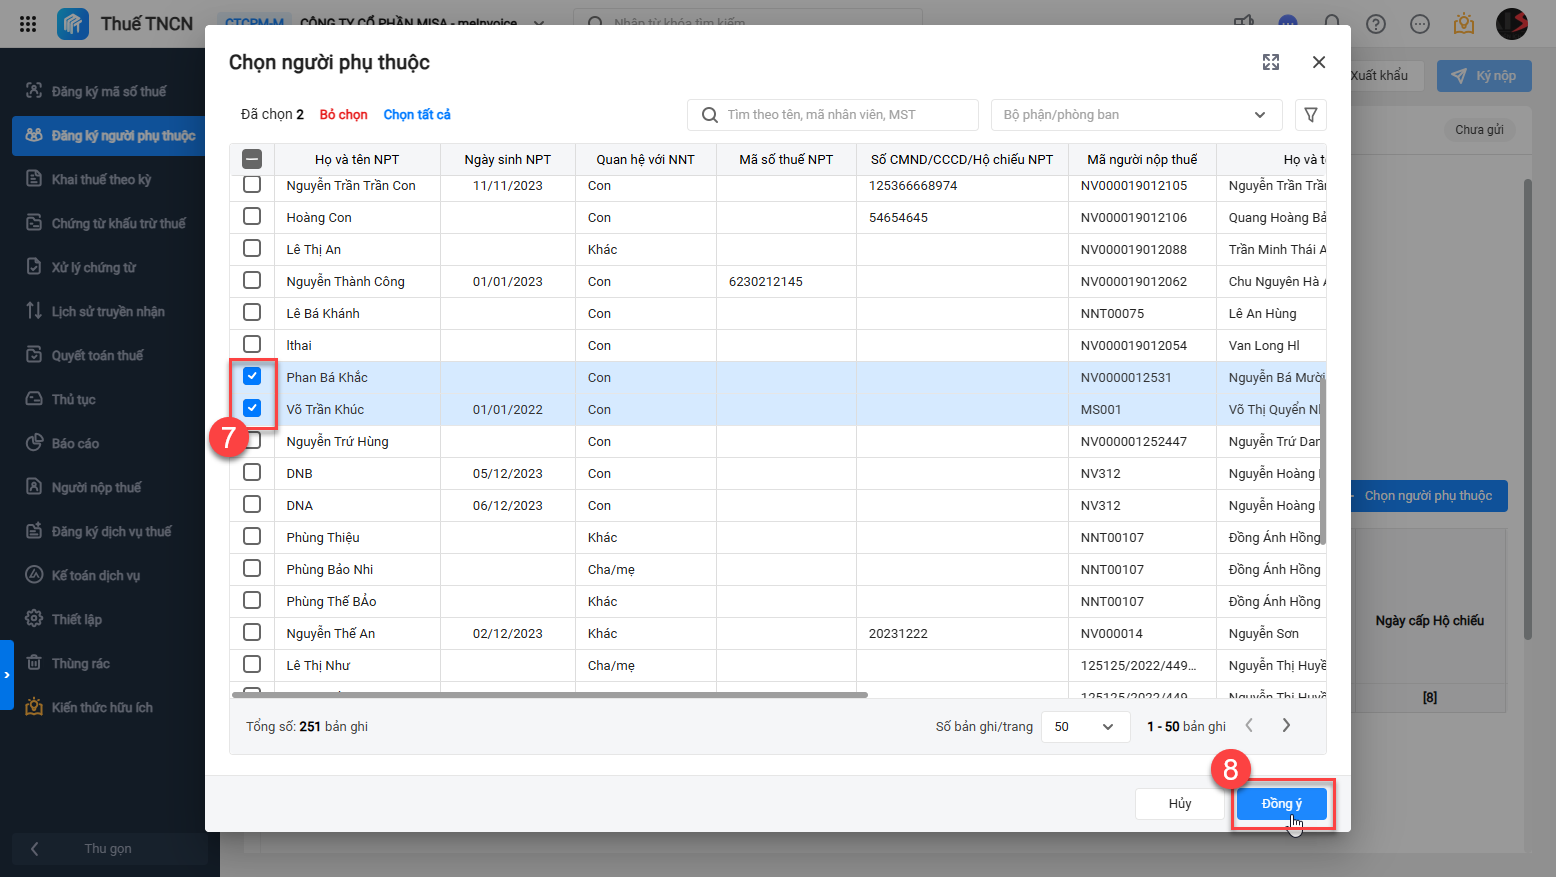Click the Phùng Bảo Nhi name cell

tap(358, 569)
